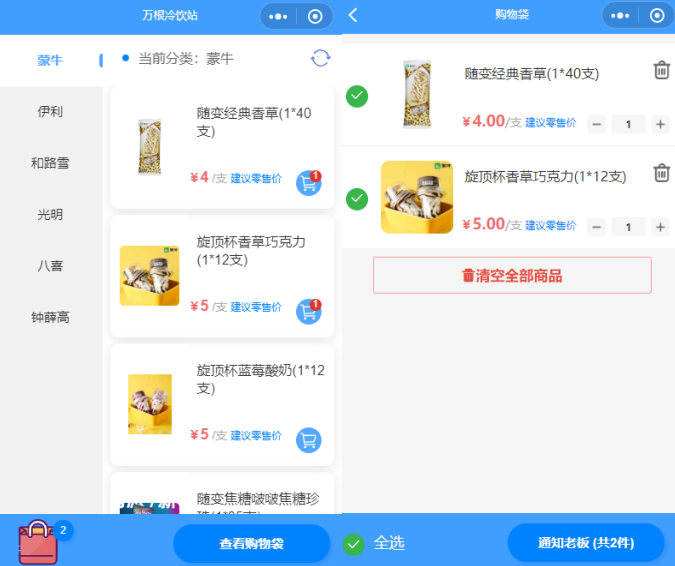Edit quantity field of 随变经典香草 in bag
This screenshot has width=675, height=566.
tap(629, 124)
